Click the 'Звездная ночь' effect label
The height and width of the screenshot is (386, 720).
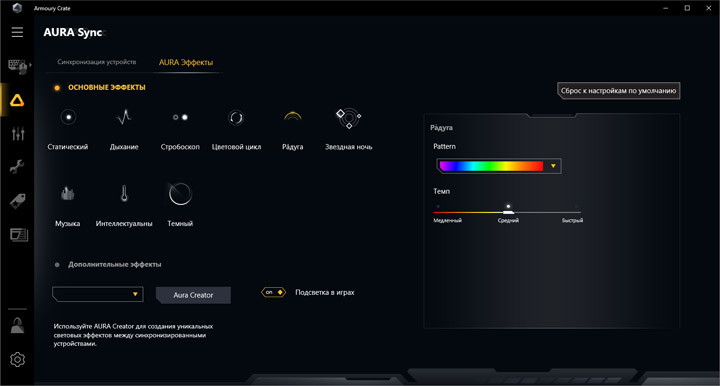[349, 147]
